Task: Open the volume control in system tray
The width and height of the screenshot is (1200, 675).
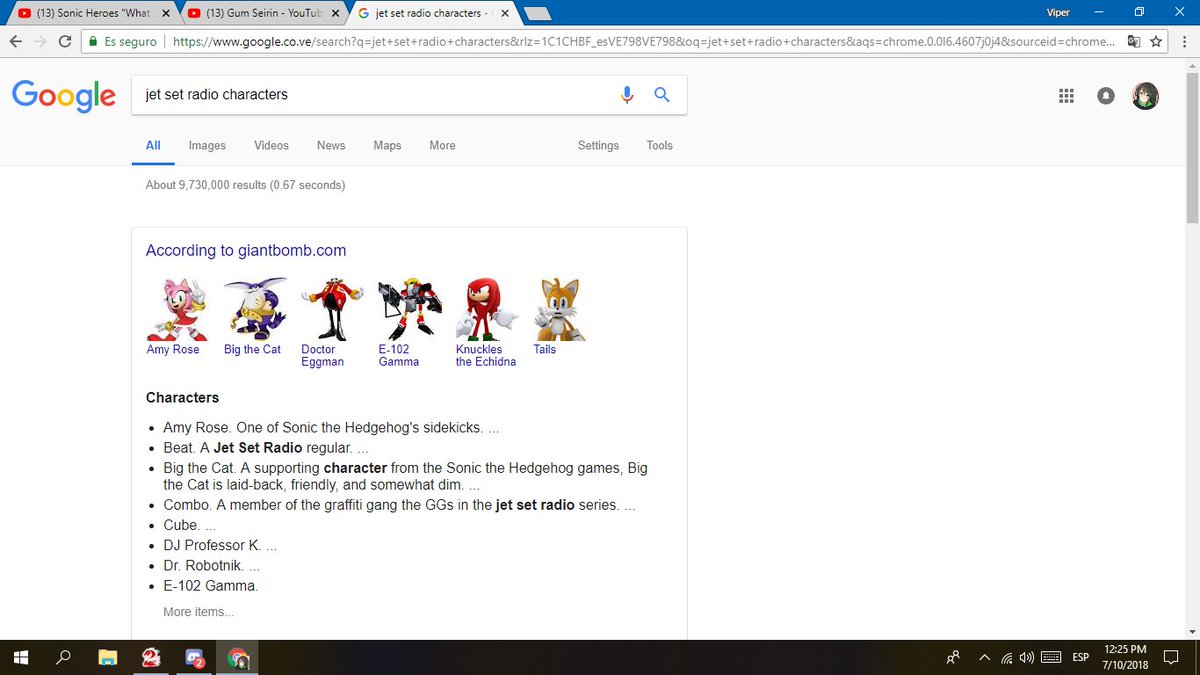Action: coord(1026,658)
